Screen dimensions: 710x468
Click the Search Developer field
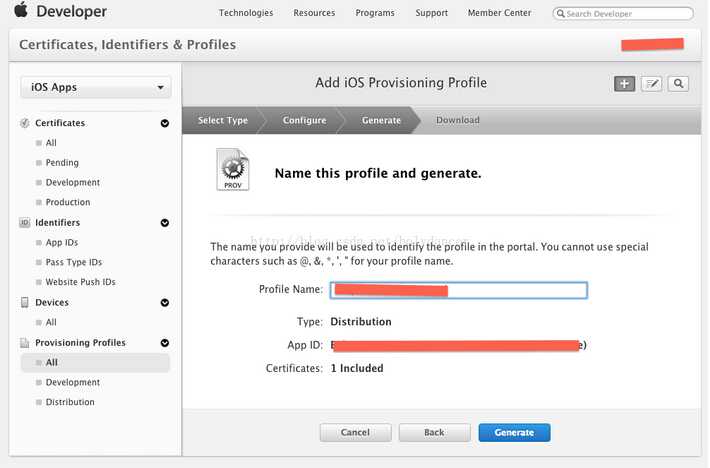point(623,14)
